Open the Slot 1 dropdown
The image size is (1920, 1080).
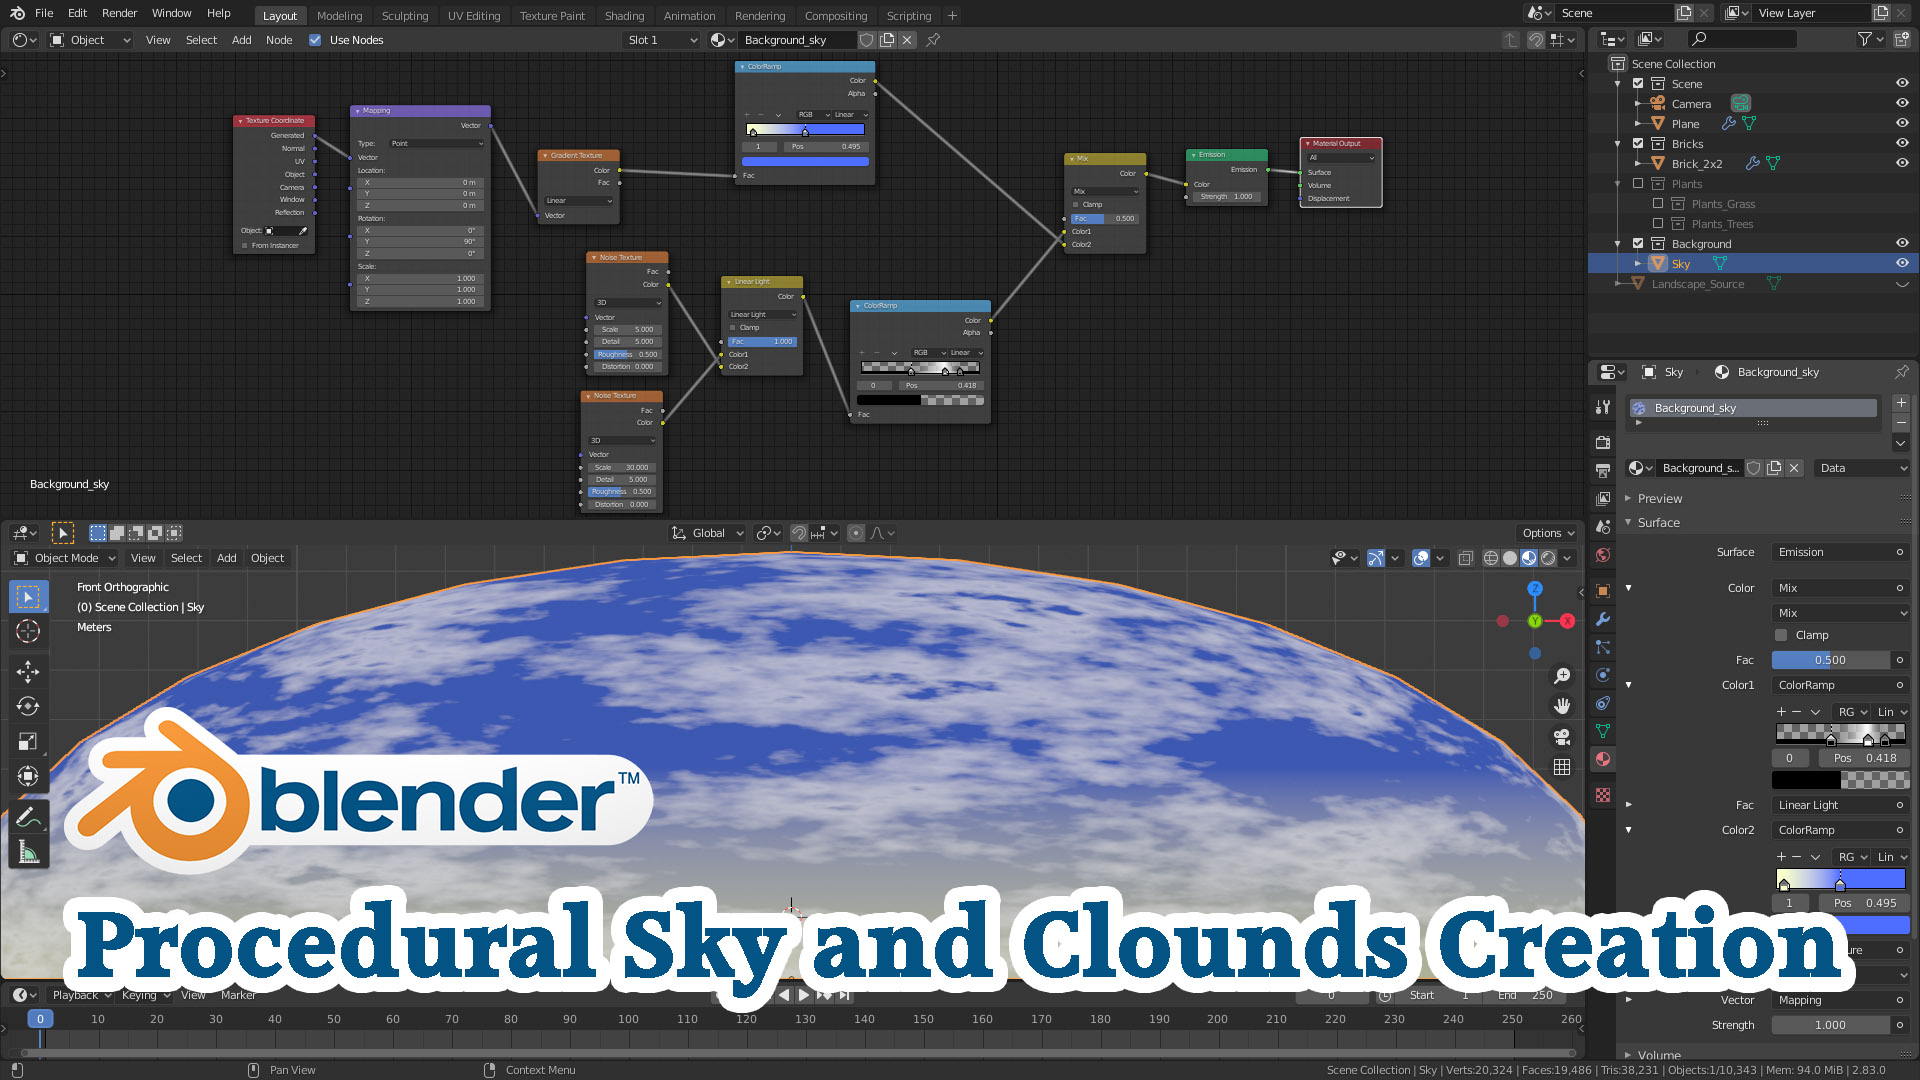pyautogui.click(x=661, y=40)
